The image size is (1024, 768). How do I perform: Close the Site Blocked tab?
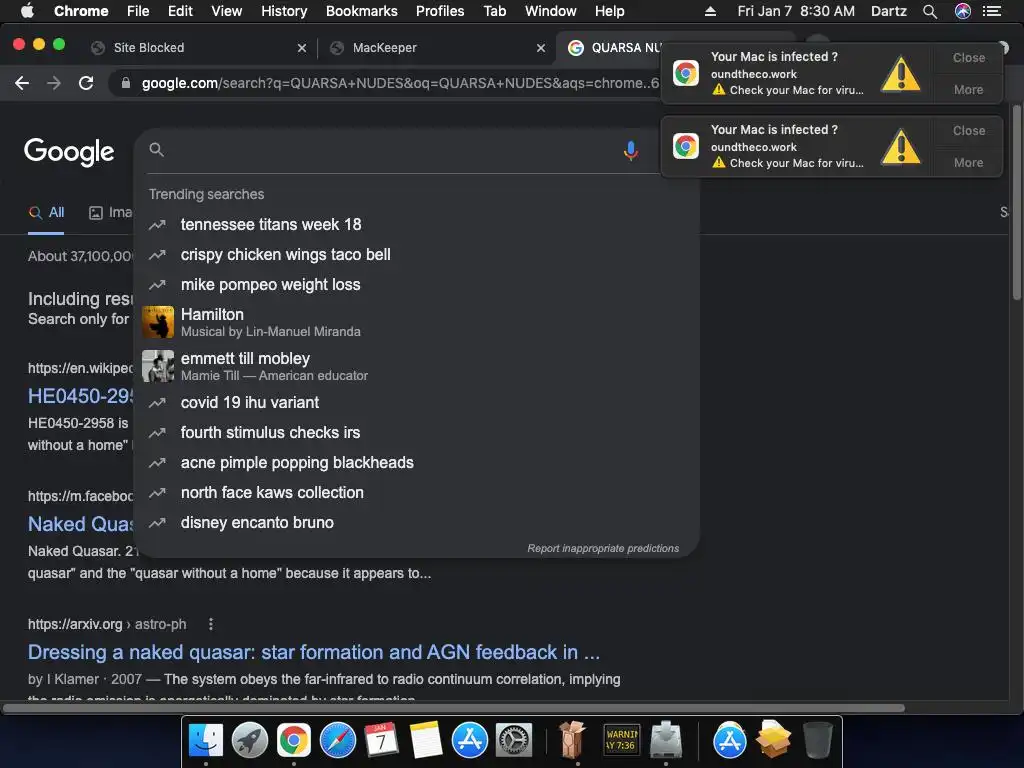[x=302, y=48]
